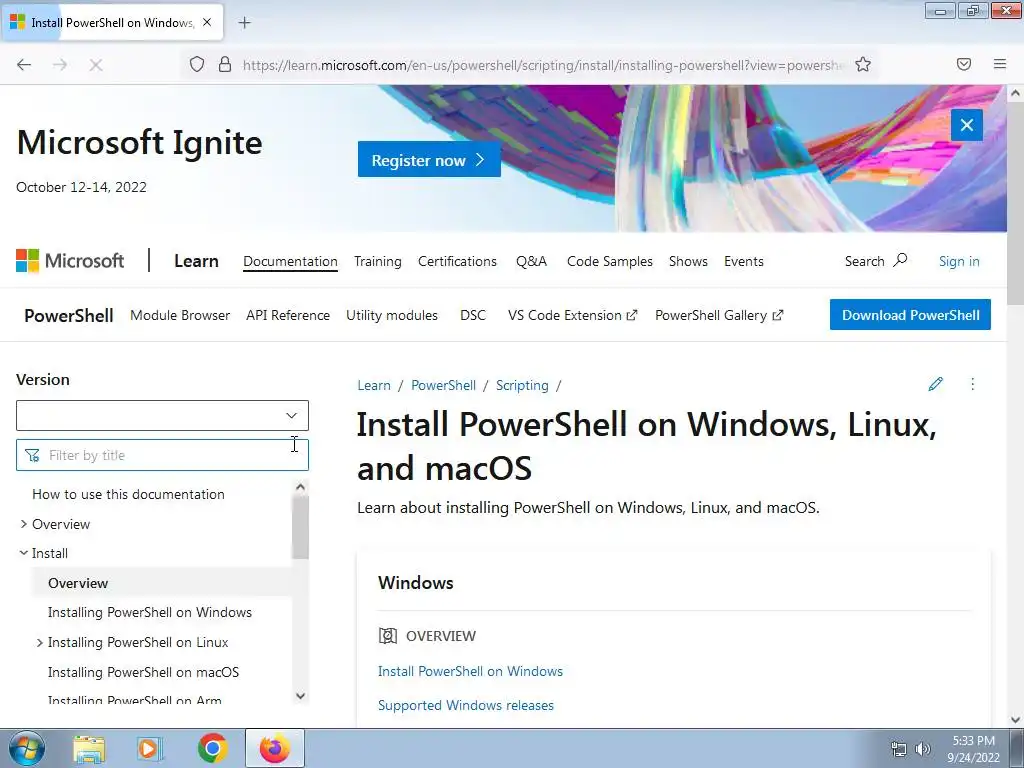Select Installing PowerShell on Windows item
Image resolution: width=1024 pixels, height=768 pixels.
[150, 613]
